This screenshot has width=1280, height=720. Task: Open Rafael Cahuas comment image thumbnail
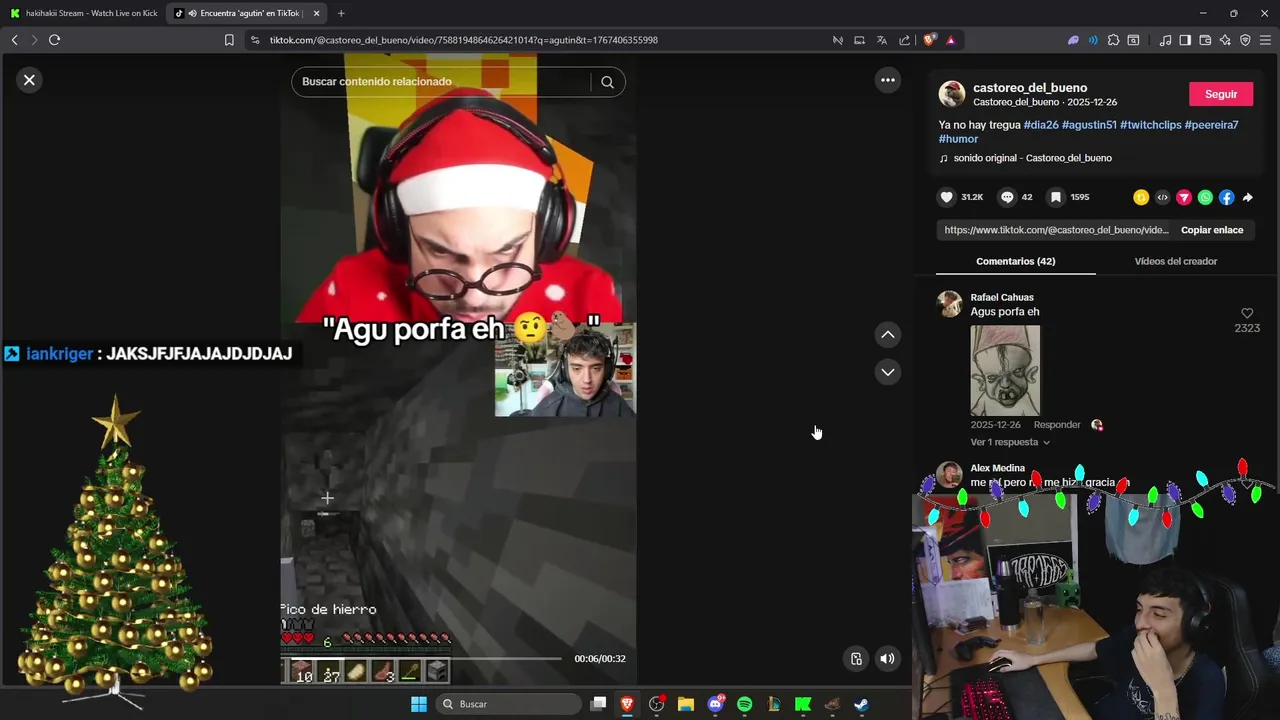click(x=1005, y=370)
